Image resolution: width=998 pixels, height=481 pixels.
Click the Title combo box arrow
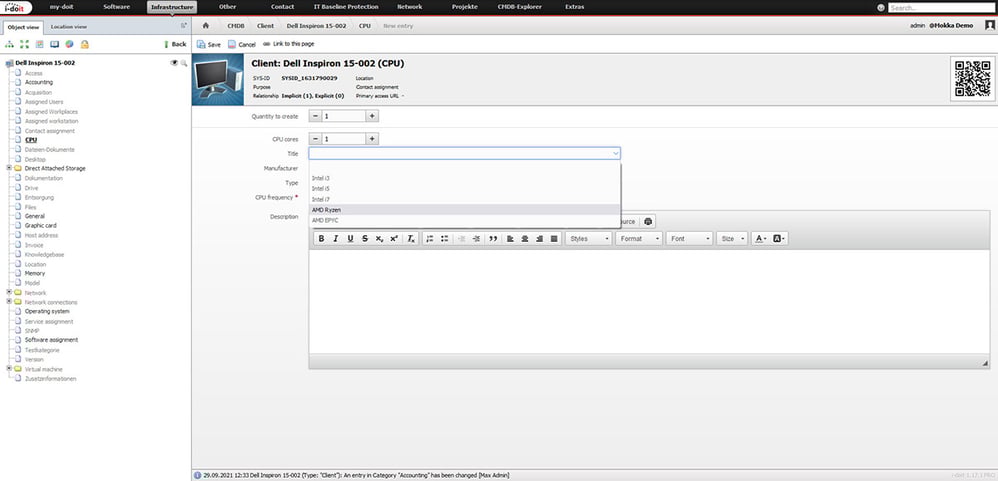coord(615,153)
